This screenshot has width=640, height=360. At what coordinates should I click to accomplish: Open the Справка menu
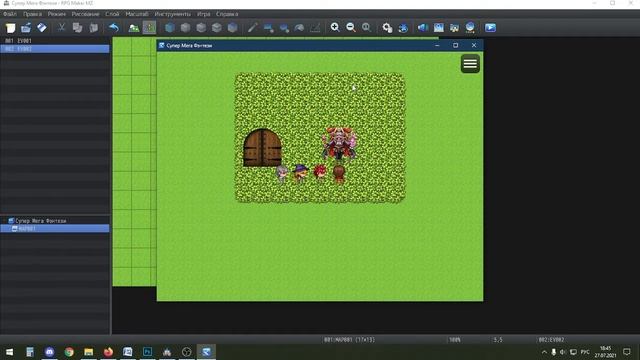tap(227, 14)
